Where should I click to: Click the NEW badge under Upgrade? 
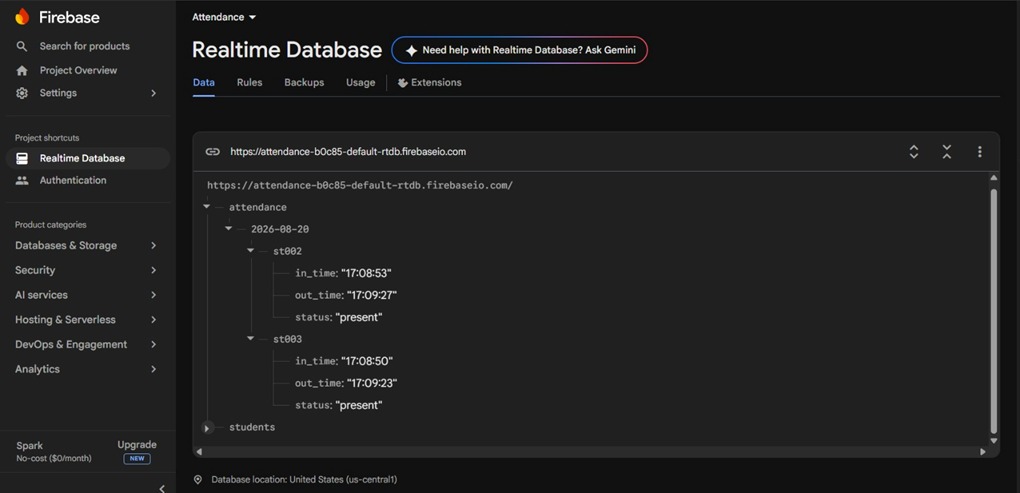[137, 459]
